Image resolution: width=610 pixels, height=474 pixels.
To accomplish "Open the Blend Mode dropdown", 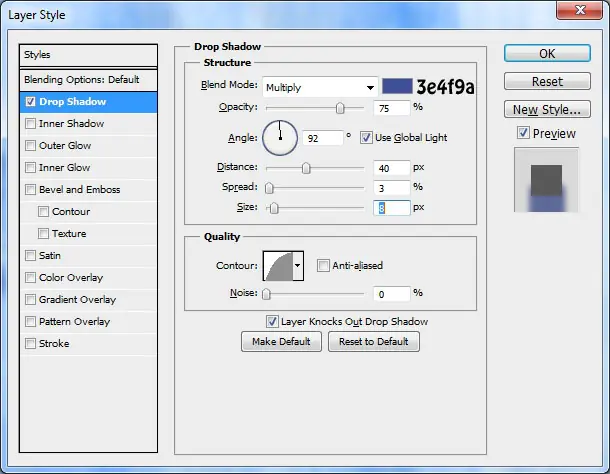I will [x=320, y=87].
